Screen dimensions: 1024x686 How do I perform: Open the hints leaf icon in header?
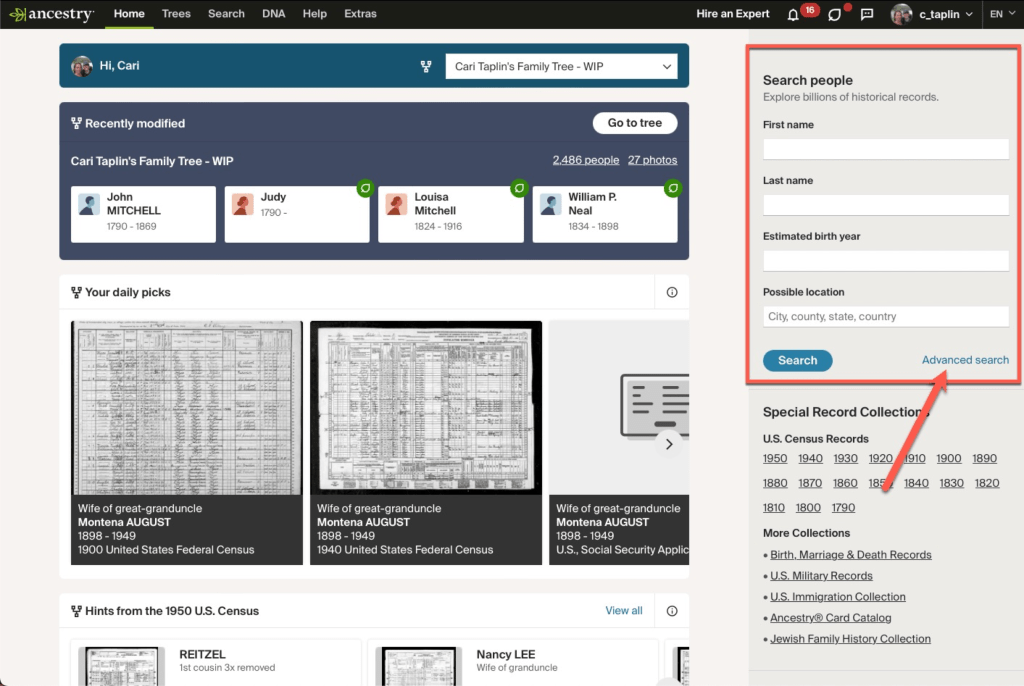834,14
